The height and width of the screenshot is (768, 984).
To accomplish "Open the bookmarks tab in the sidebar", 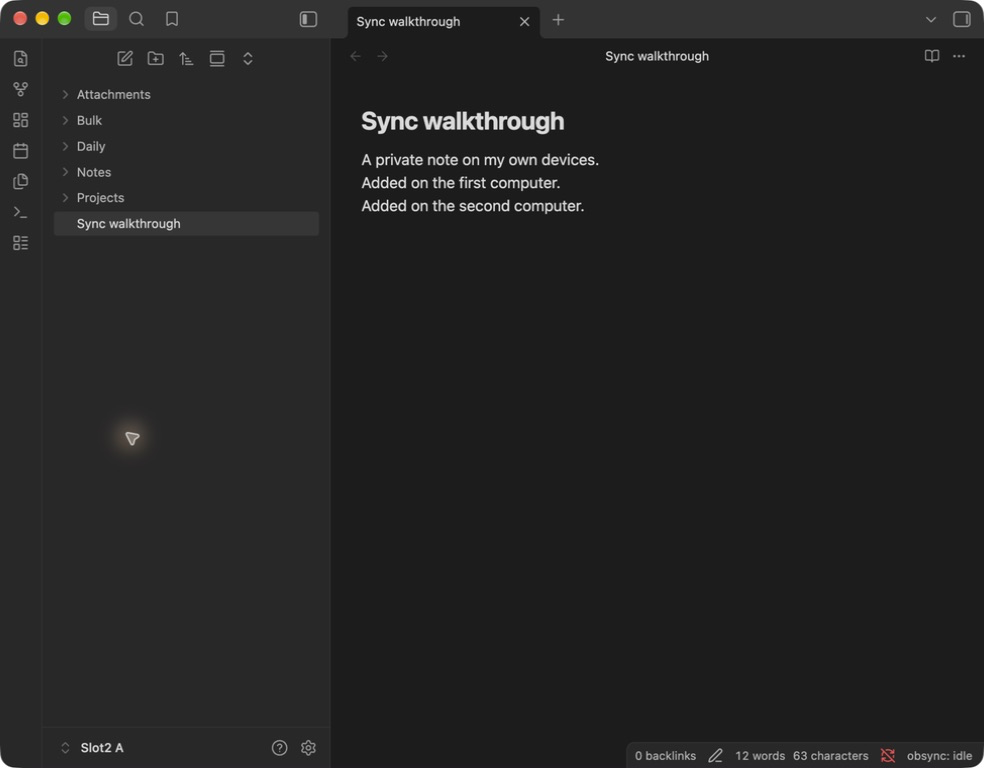I will (172, 19).
